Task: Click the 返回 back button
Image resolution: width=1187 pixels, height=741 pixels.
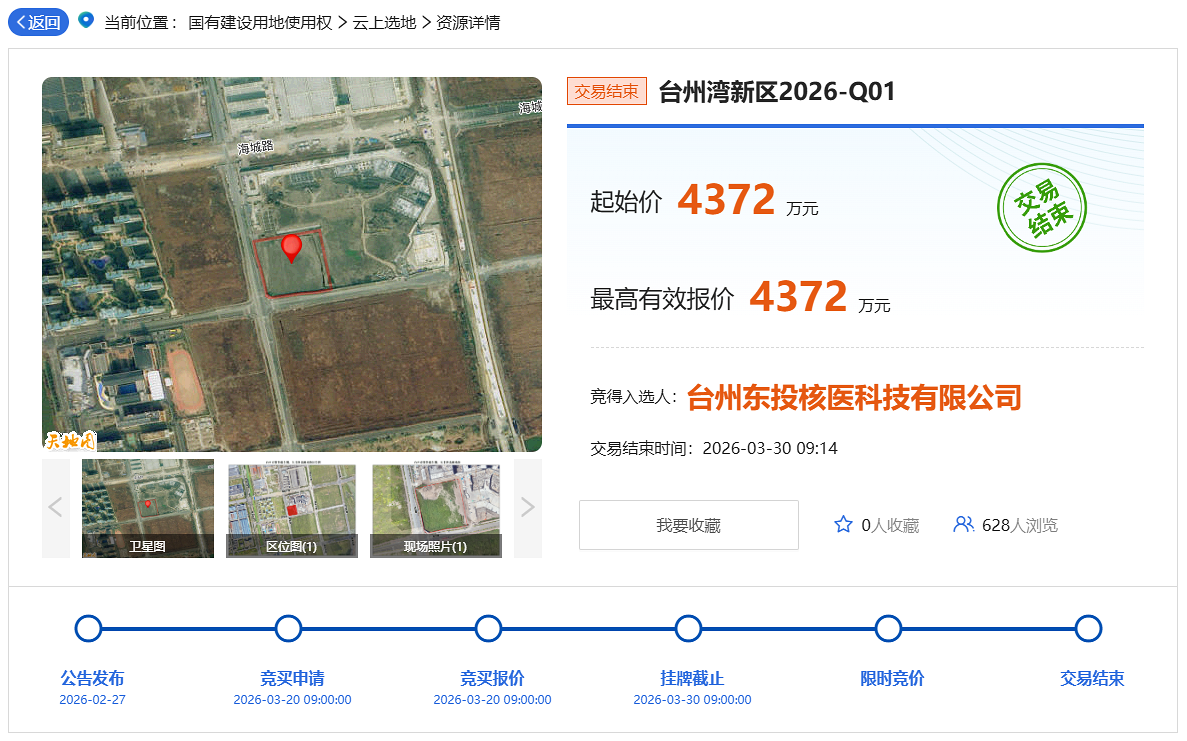Action: (38, 22)
